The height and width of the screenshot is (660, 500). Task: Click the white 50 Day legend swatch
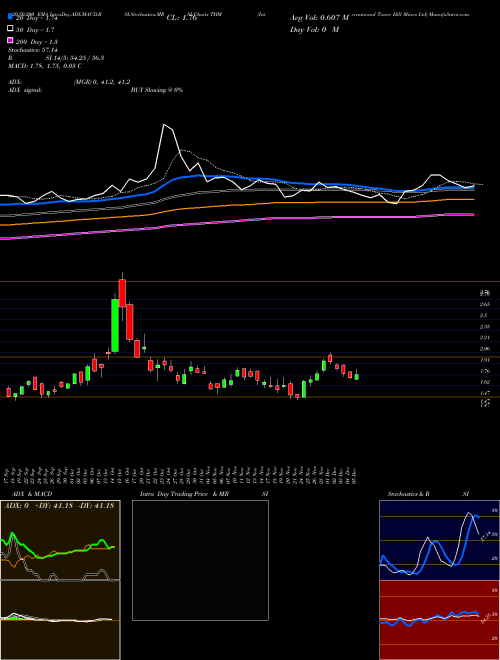10,29
